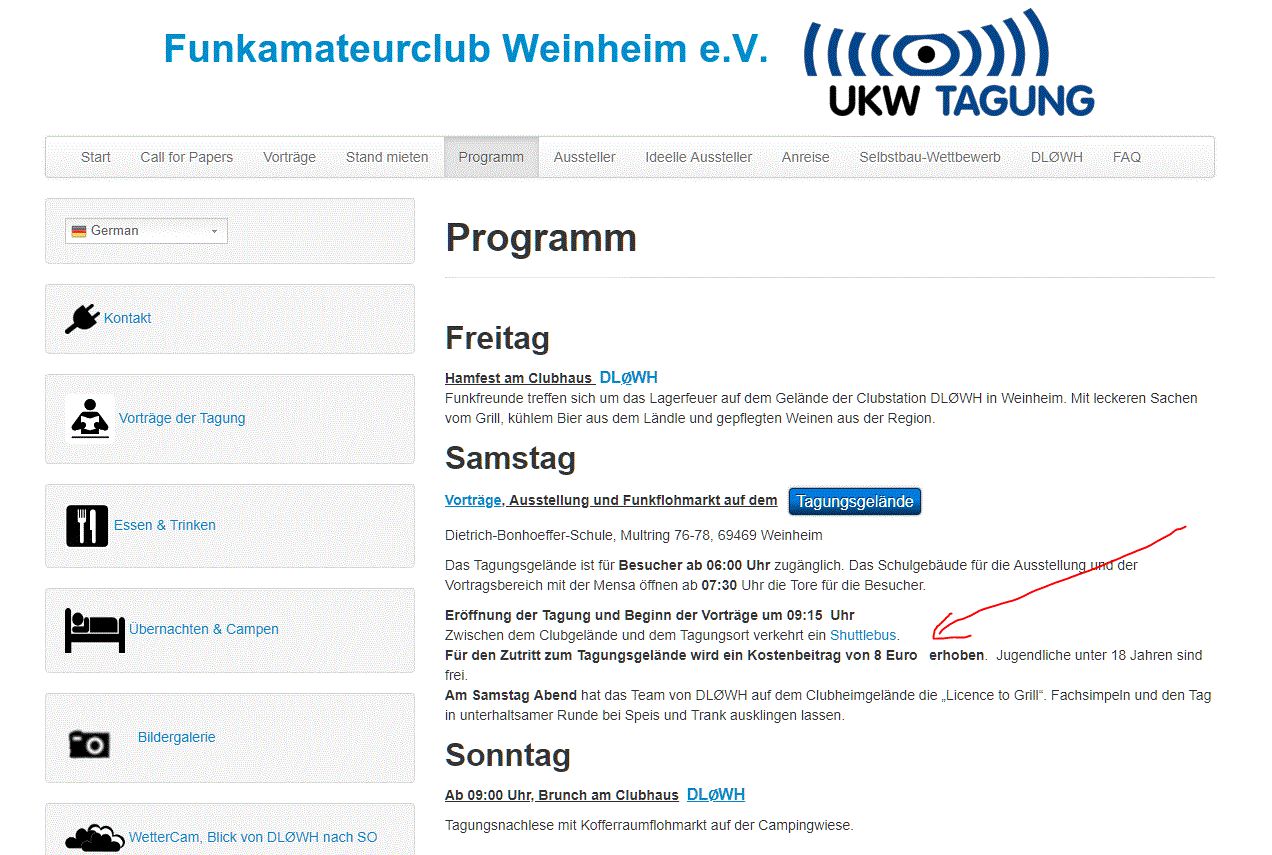
Task: Click the DLØWH link under Freitag
Action: 628,378
